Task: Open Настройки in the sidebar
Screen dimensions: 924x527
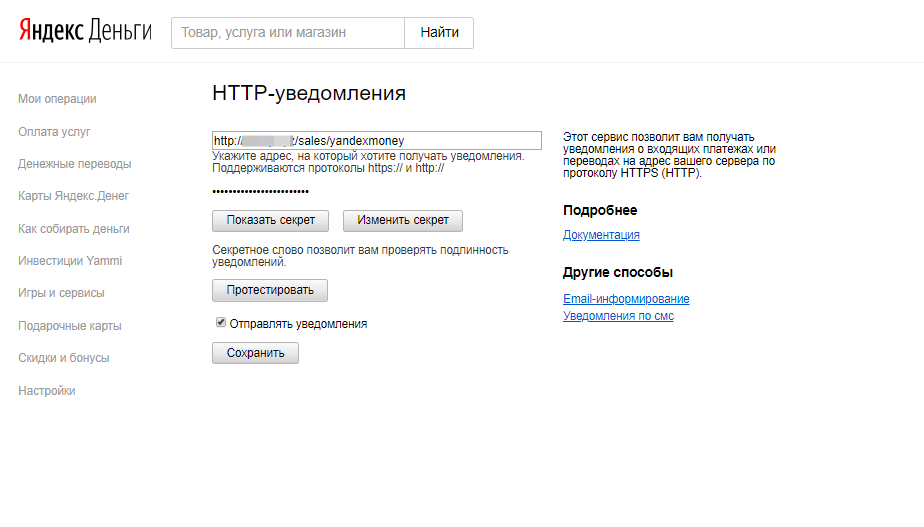Action: (47, 391)
